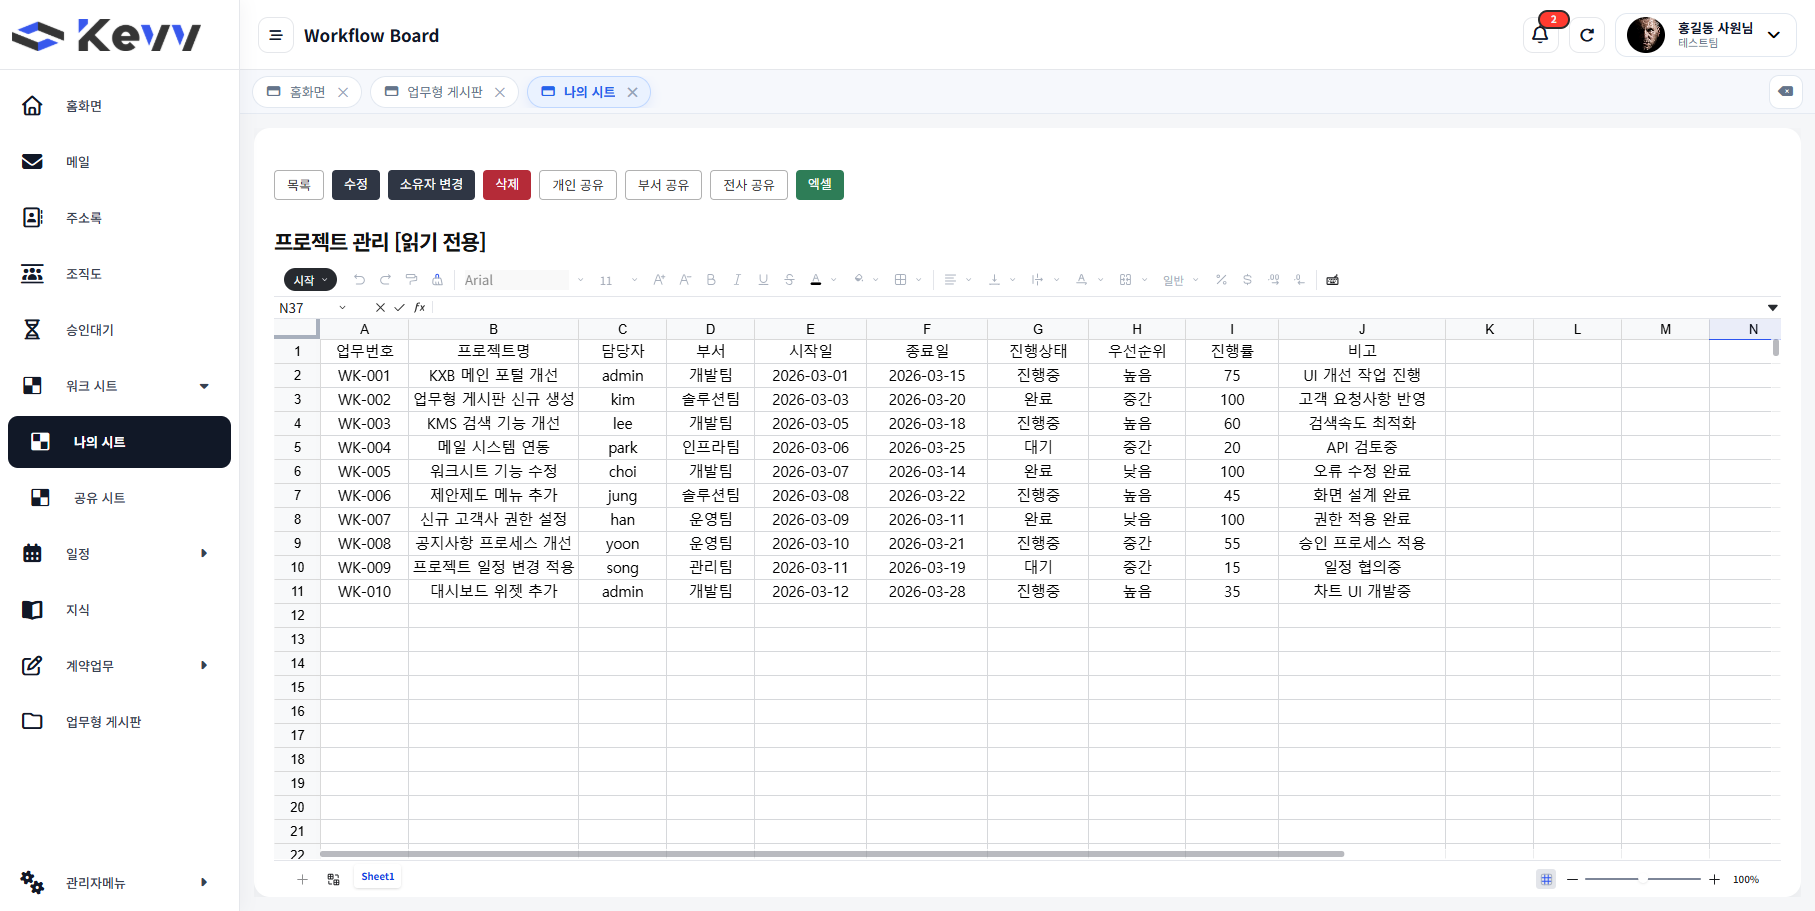The width and height of the screenshot is (1815, 911).
Task: Click the keyboard shortcut icon in toolbar
Action: point(1332,280)
